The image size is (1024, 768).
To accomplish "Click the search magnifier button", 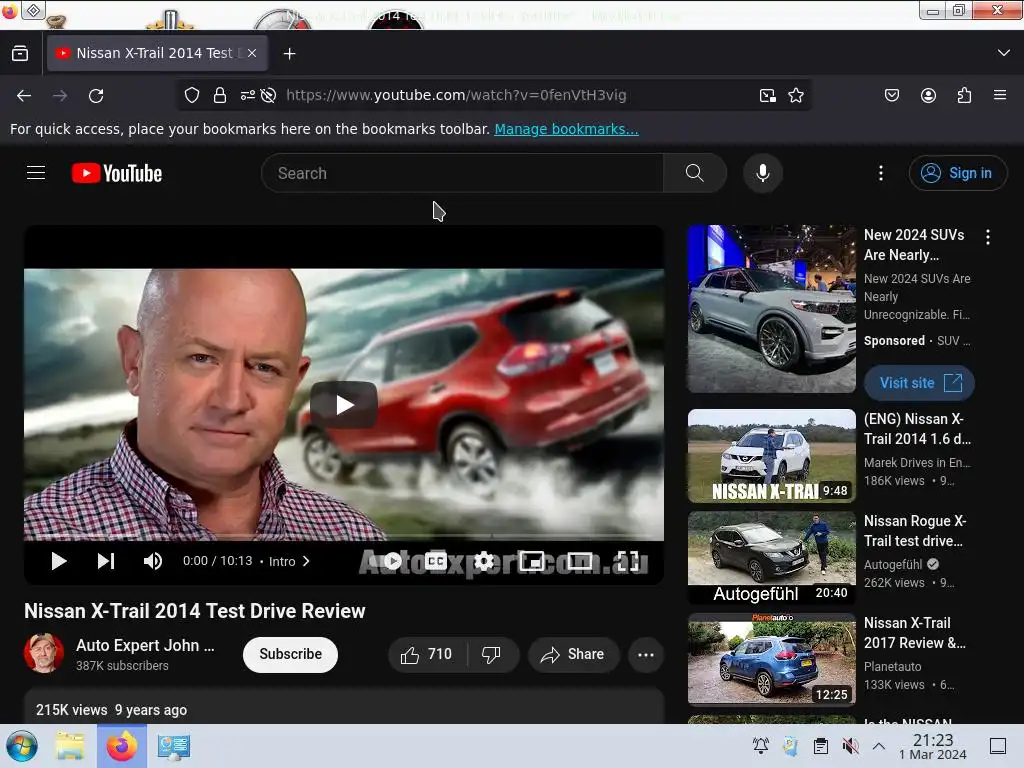I will (694, 173).
